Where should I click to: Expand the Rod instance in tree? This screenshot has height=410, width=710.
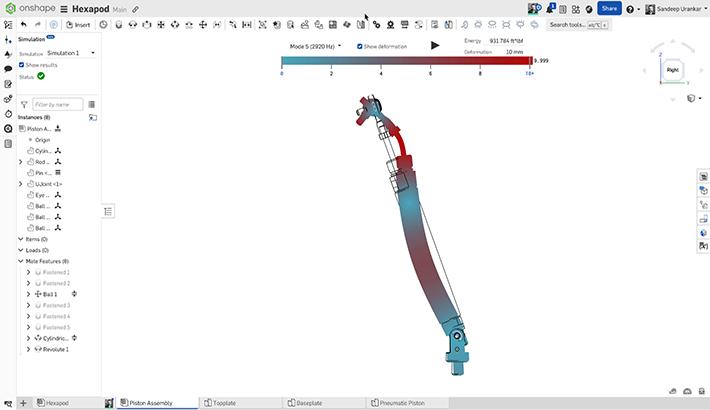pyautogui.click(x=20, y=162)
